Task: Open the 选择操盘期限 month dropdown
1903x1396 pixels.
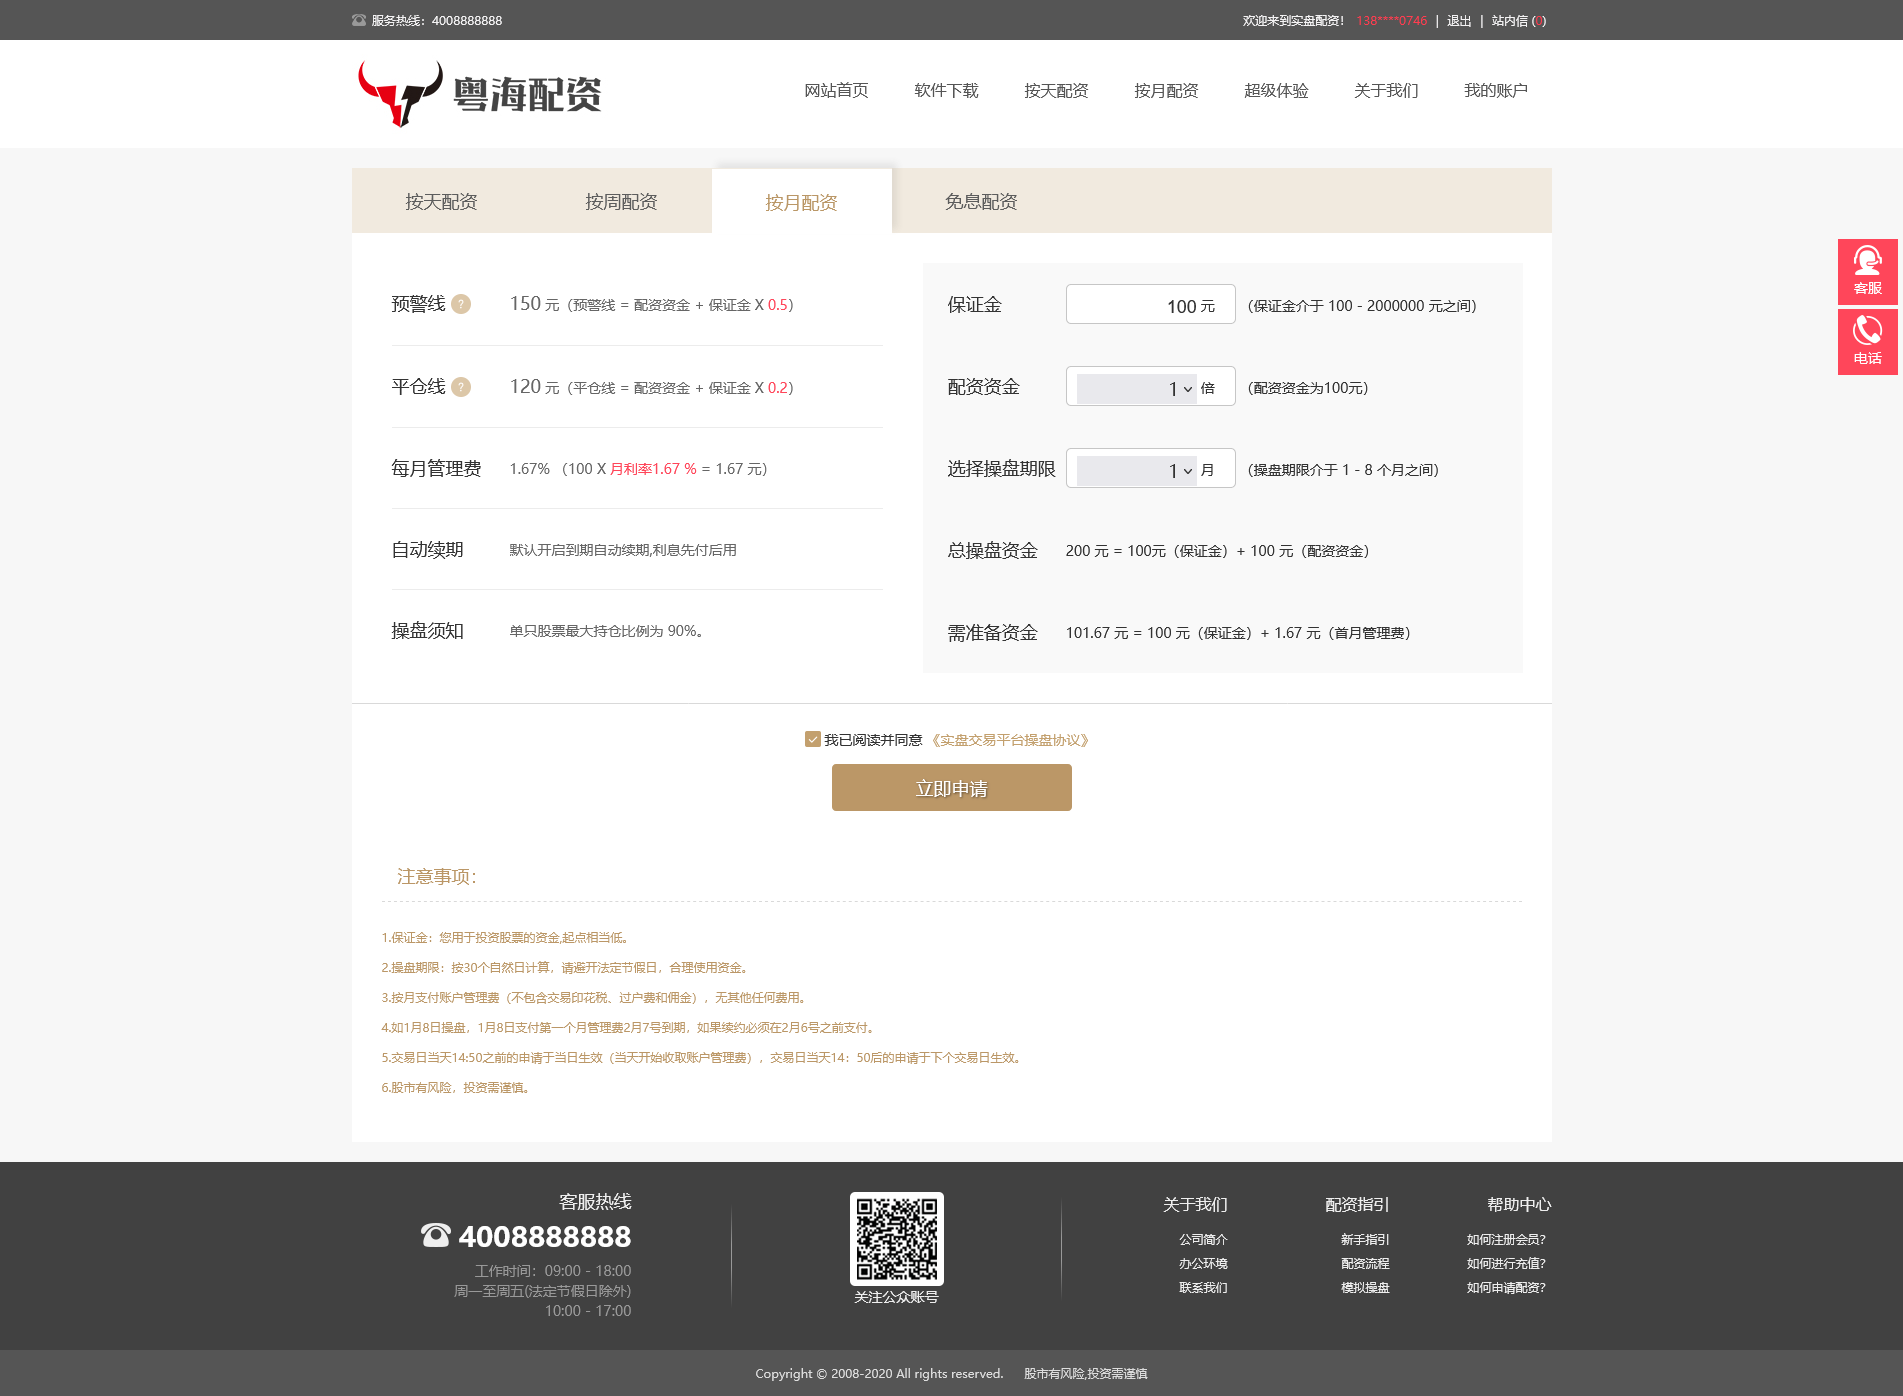Action: click(x=1137, y=470)
